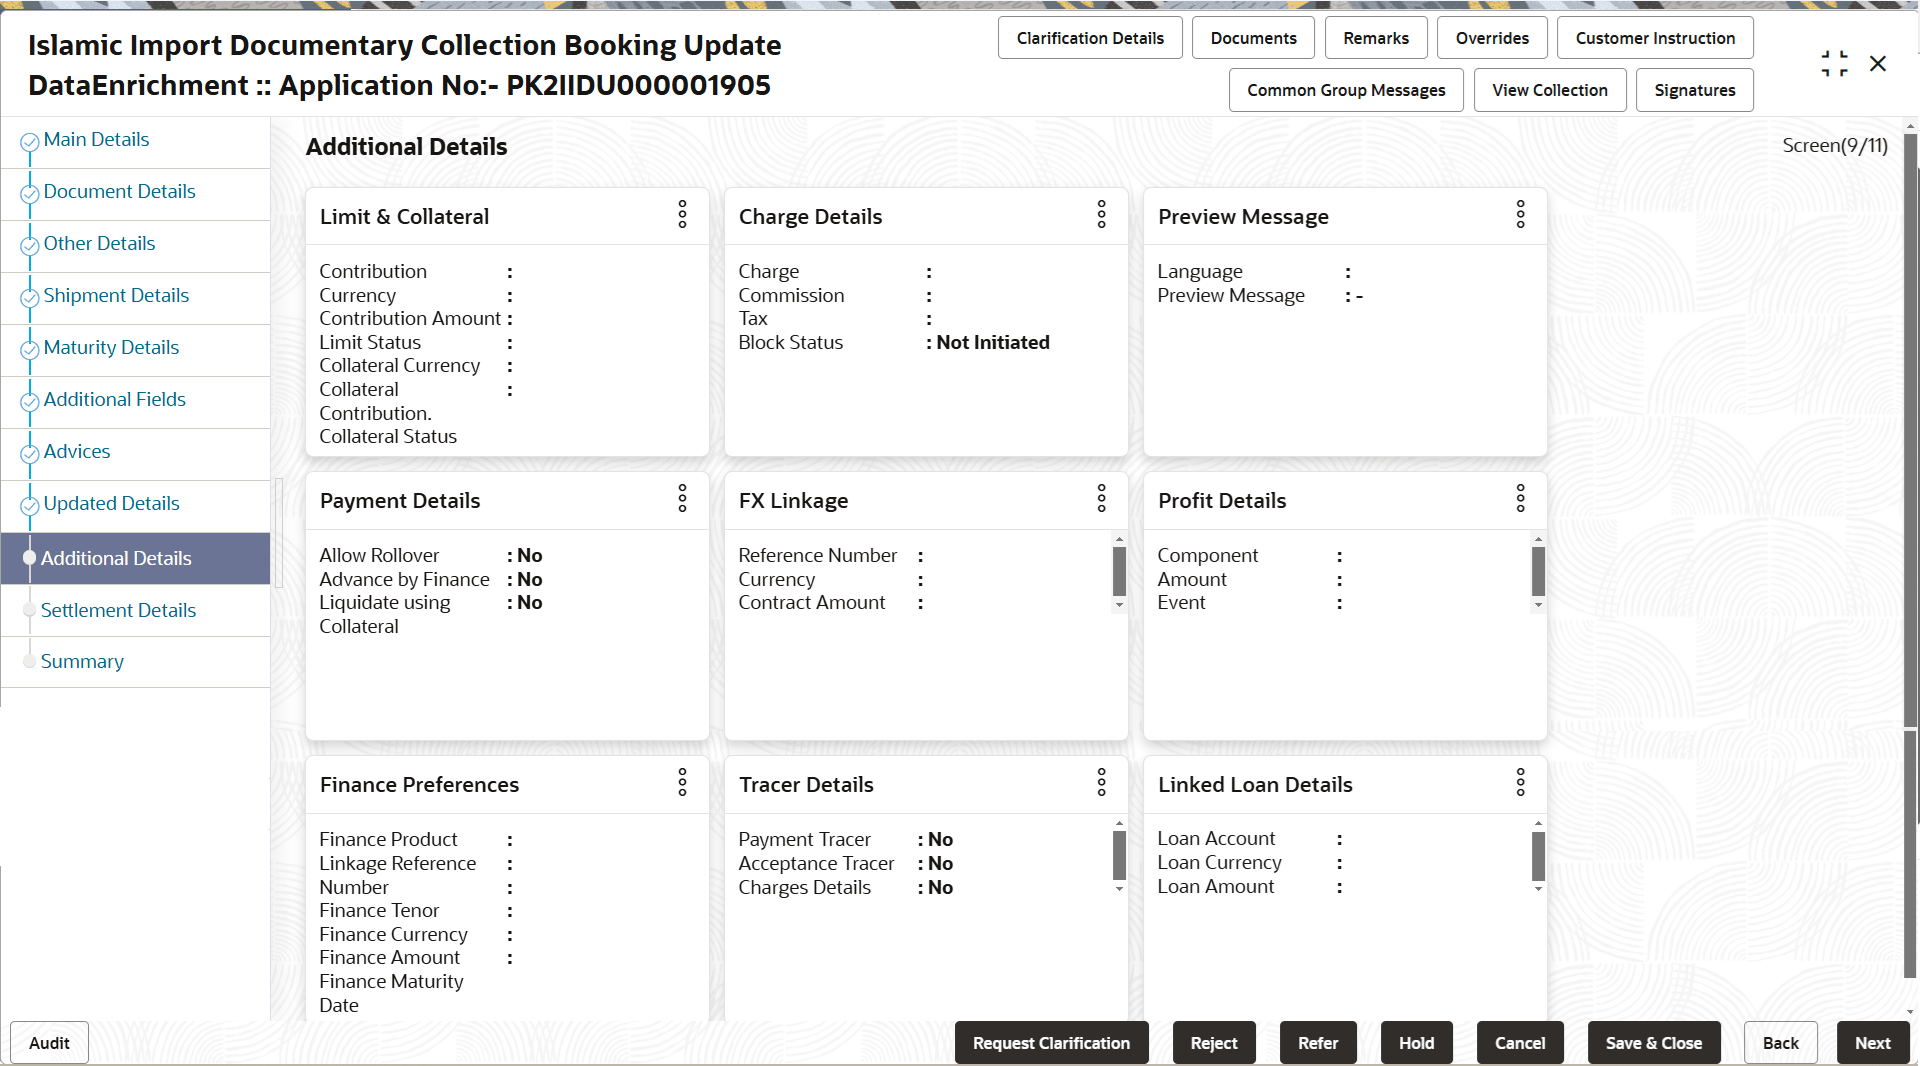
Task: Click the 'Screen(9/11)' indicator
Action: [1835, 146]
